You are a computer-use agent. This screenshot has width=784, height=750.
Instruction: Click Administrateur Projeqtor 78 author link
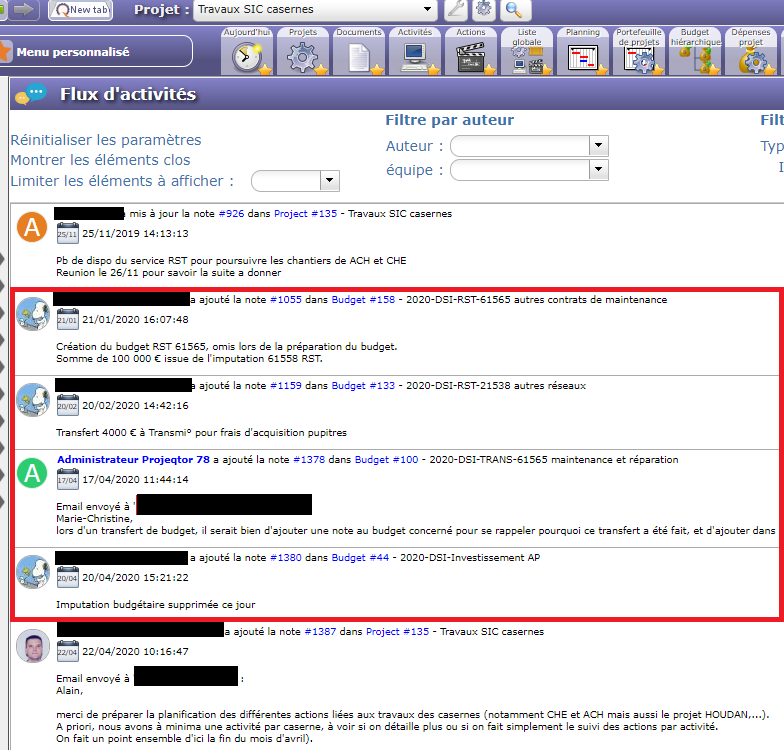(x=134, y=460)
